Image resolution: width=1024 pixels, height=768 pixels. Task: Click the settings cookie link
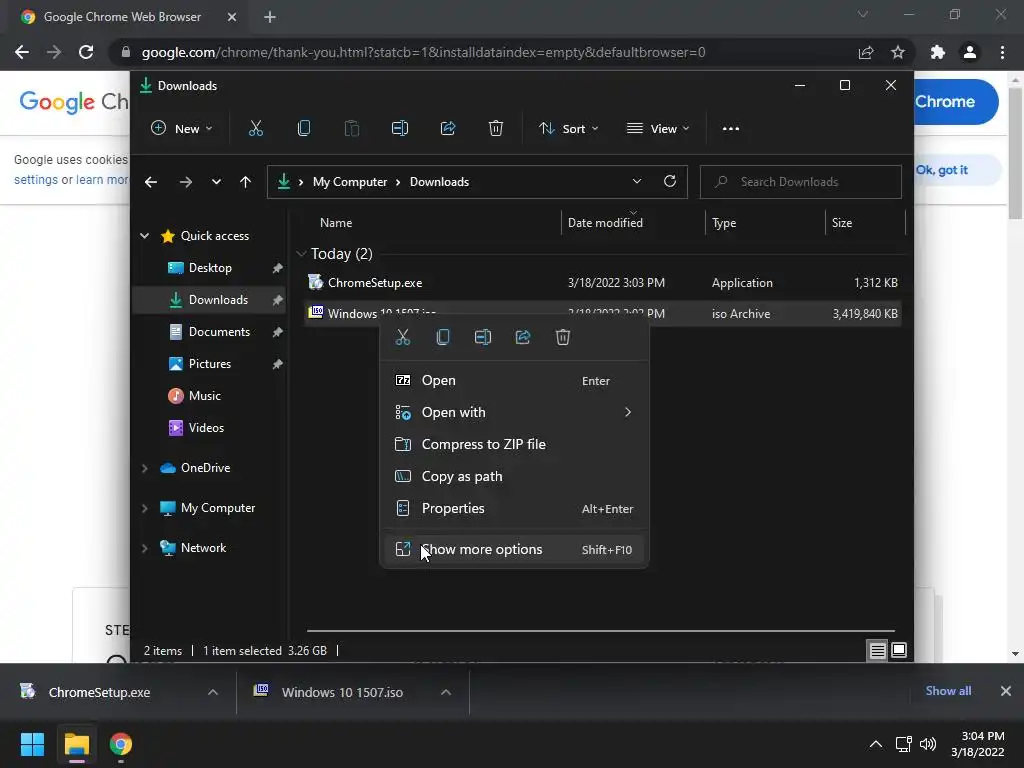(36, 180)
